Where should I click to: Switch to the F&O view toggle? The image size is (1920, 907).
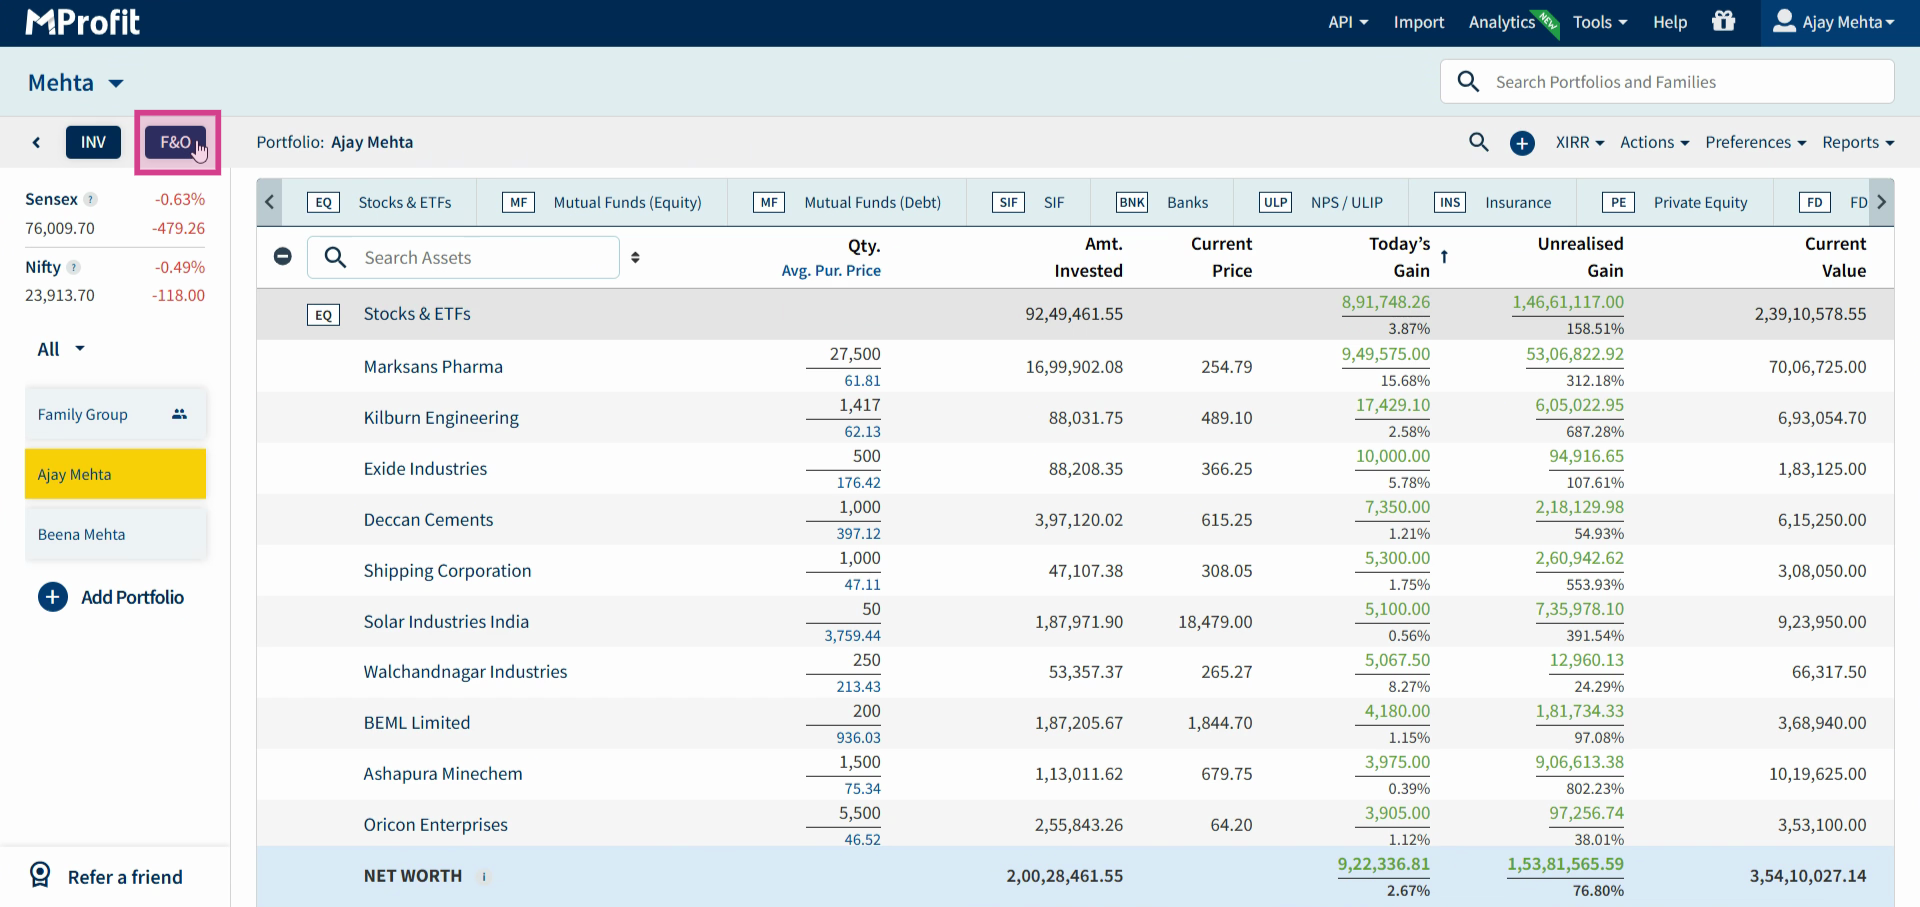tap(176, 142)
